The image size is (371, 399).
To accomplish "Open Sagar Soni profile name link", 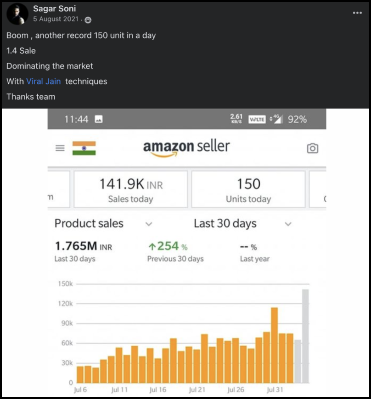I will pos(54,9).
